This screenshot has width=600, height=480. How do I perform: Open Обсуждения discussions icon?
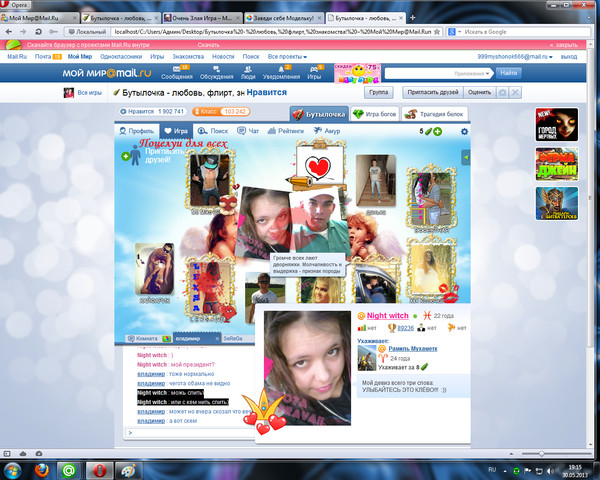[x=216, y=72]
